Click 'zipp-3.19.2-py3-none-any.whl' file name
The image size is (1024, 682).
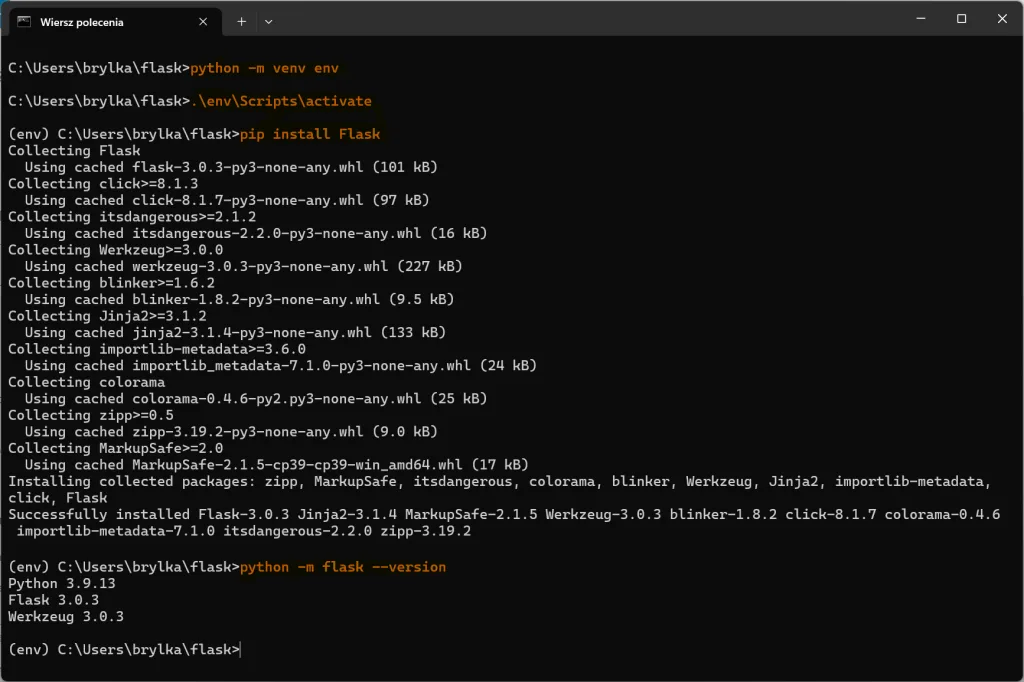[248, 432]
